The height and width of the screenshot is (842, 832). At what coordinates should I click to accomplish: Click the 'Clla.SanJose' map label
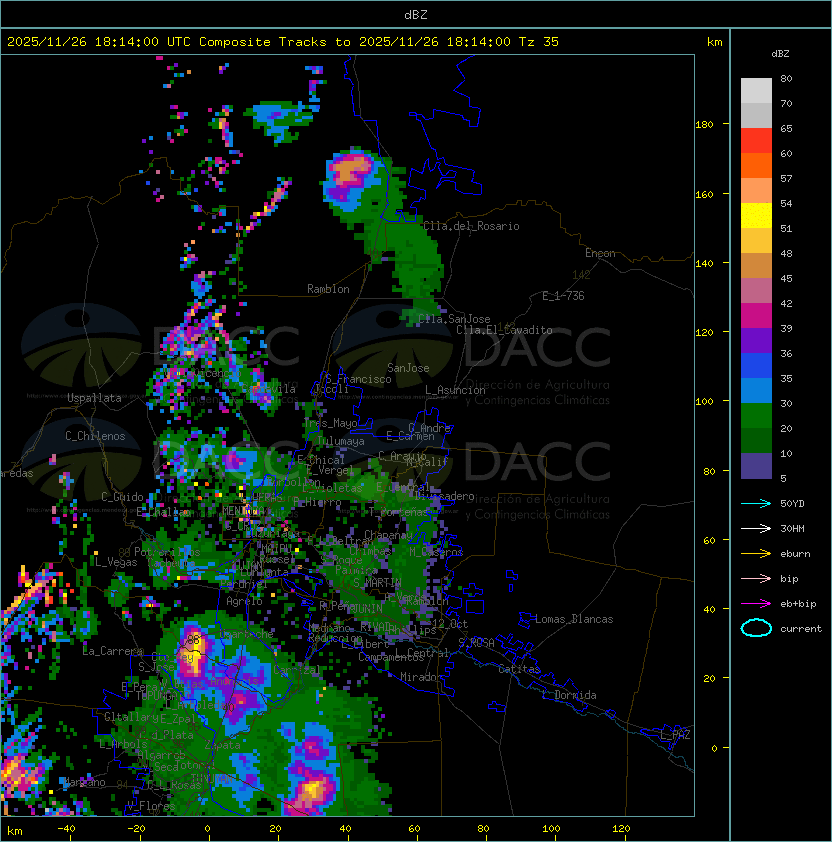pos(454,319)
